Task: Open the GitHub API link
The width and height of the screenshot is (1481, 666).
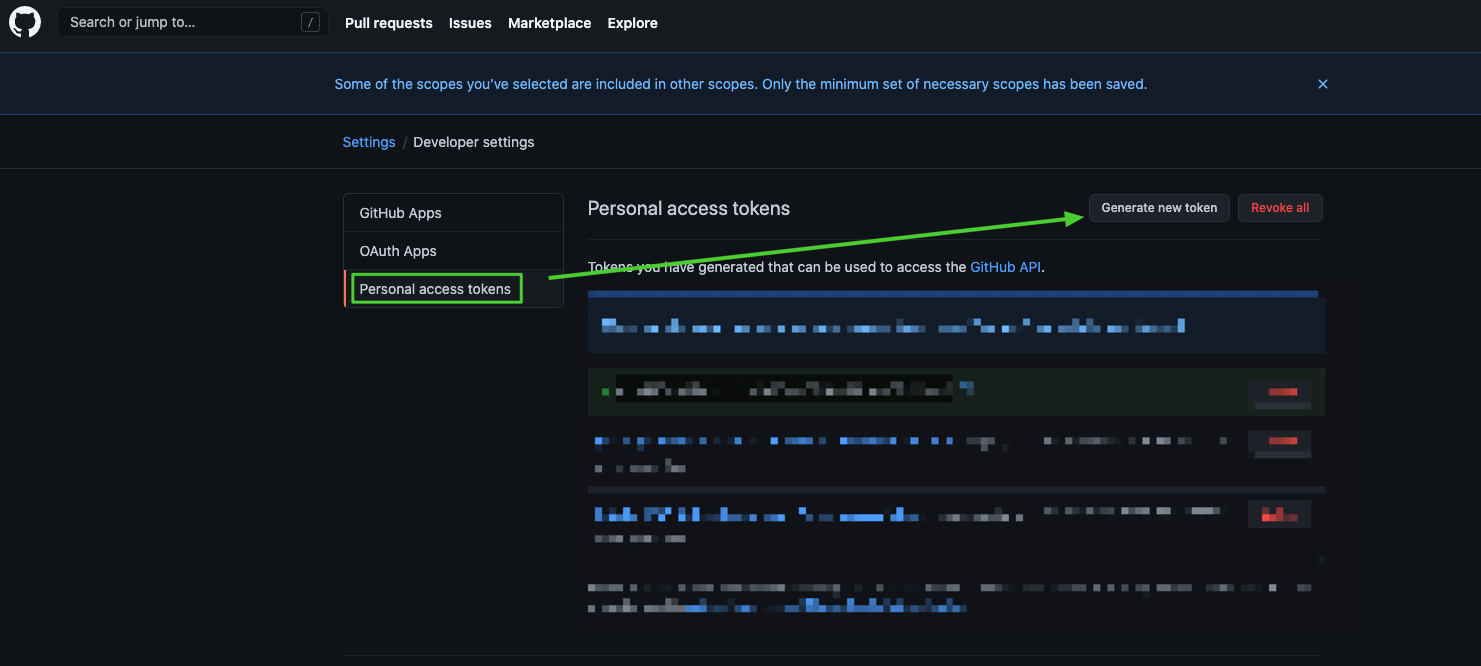Action: point(1006,267)
